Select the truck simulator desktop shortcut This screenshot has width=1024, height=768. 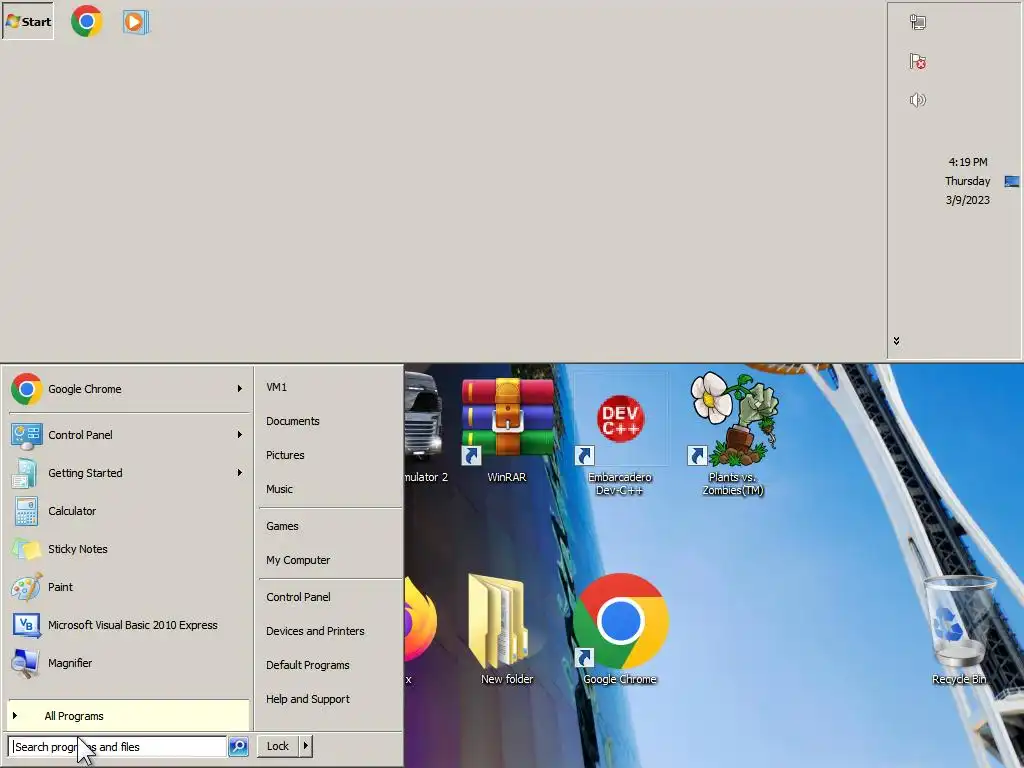(426, 428)
